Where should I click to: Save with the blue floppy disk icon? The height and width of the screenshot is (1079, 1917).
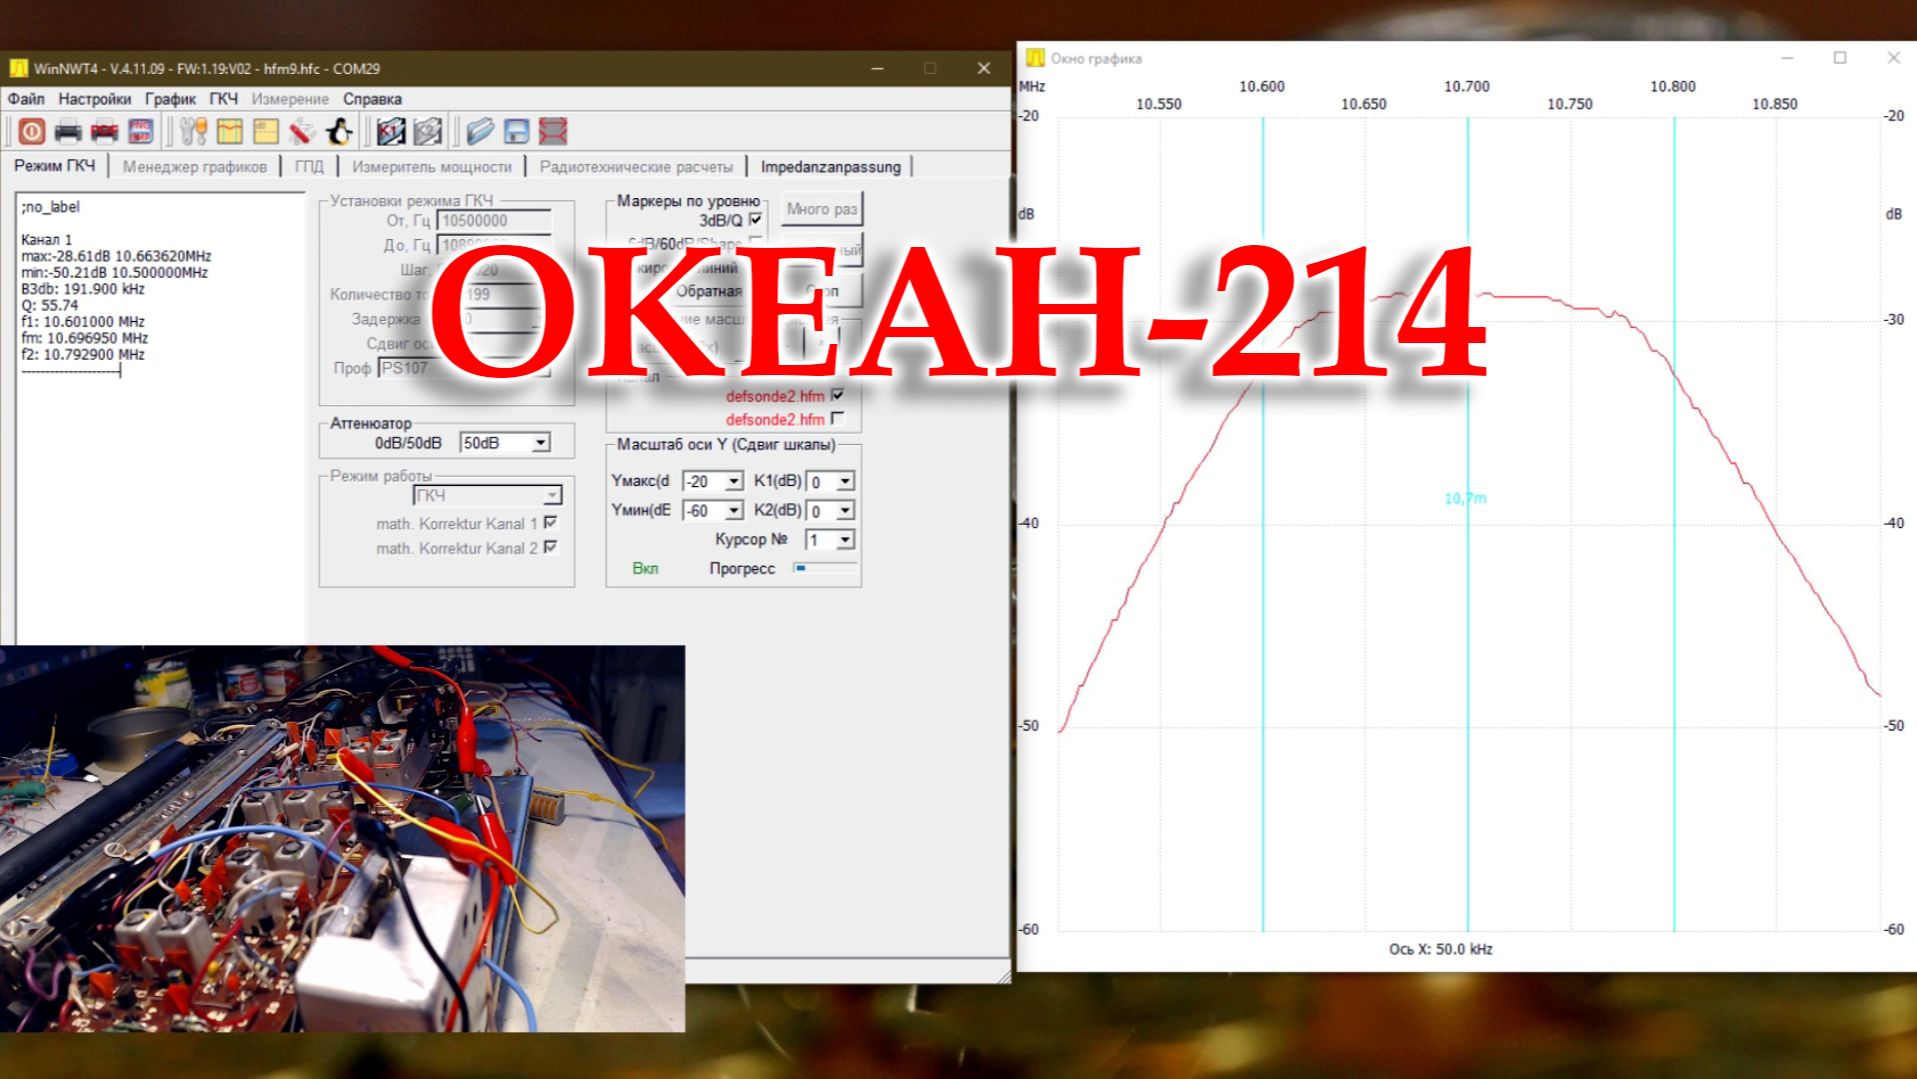coord(516,131)
